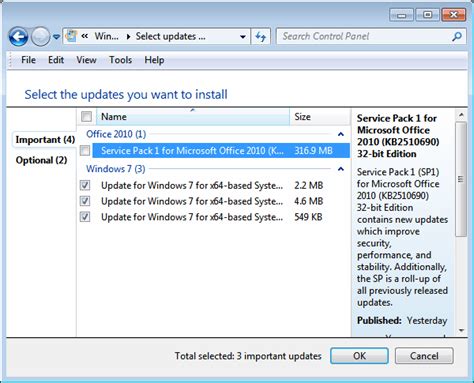Click the breadcrumb arrow after 'Win...'
Image resolution: width=474 pixels, height=383 pixels.
pos(128,37)
